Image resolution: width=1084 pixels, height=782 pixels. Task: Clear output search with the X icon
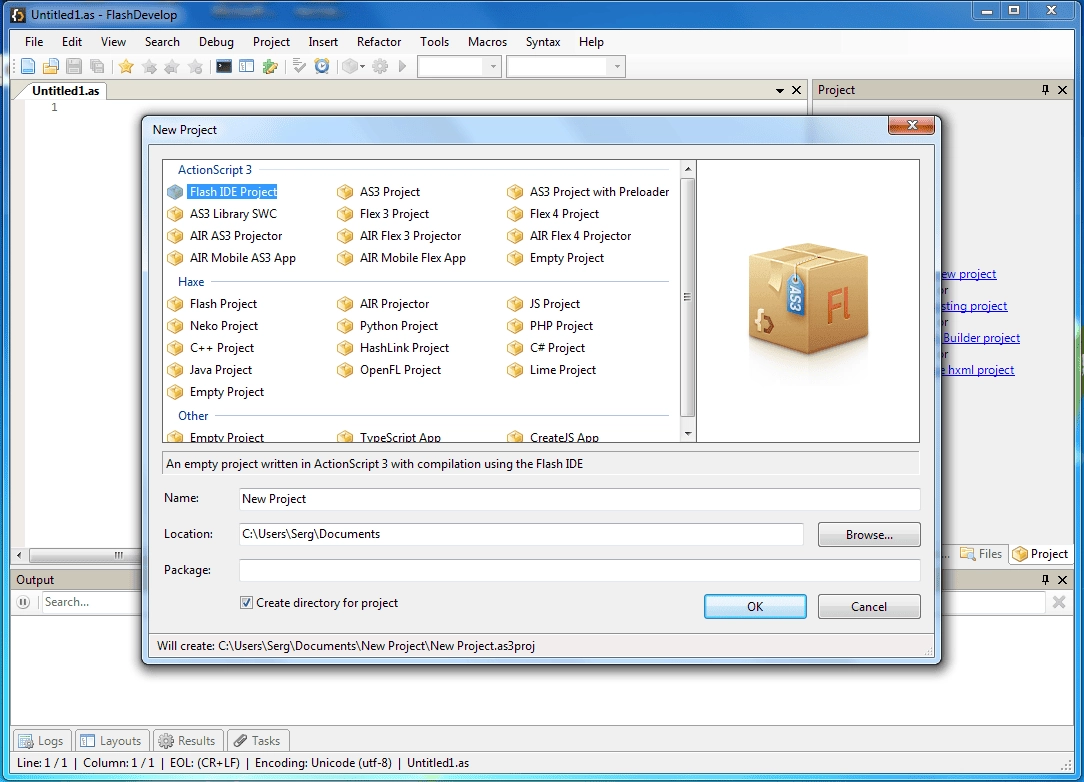pos(1058,602)
